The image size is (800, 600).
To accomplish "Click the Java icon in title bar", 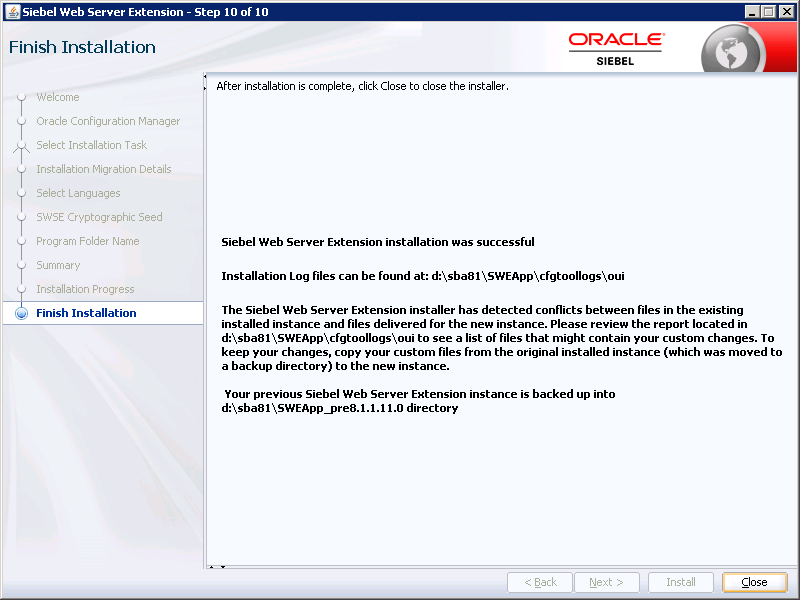I will tap(12, 11).
